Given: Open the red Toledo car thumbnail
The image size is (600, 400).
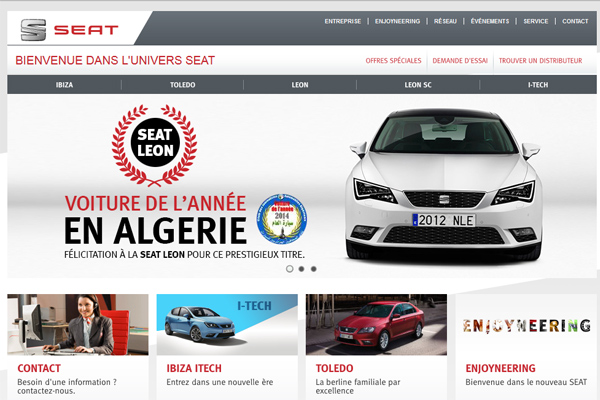Looking at the screenshot, I should coord(376,325).
